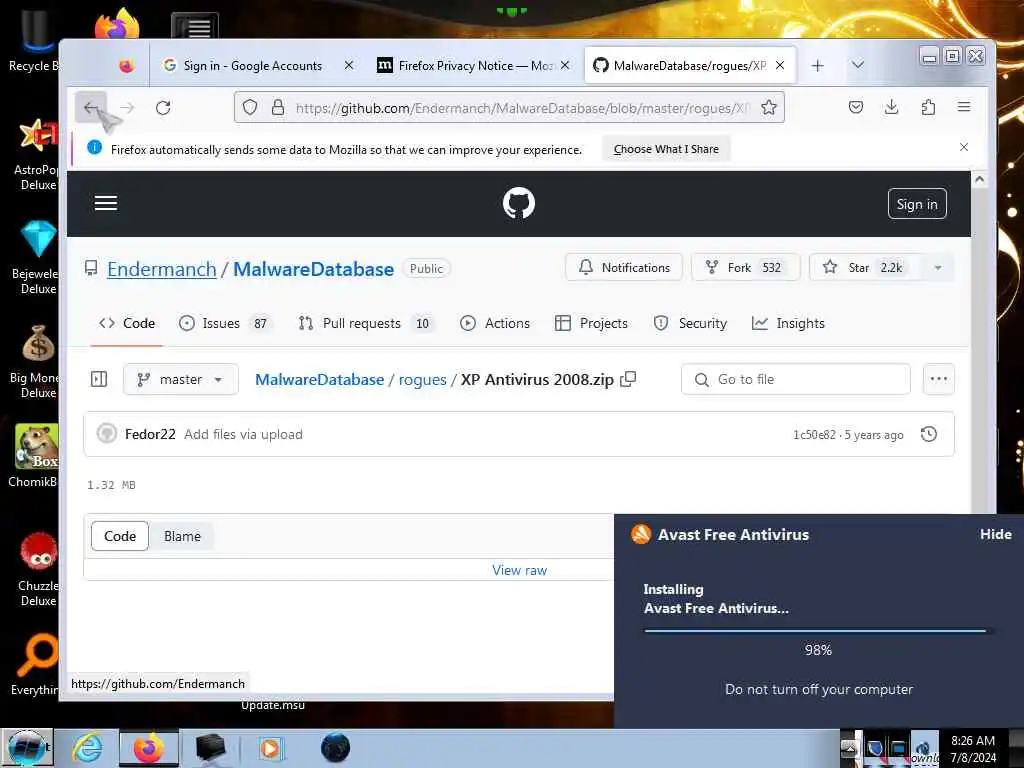The width and height of the screenshot is (1024, 768).
Task: Expand the file tree side panel
Action: (99, 379)
